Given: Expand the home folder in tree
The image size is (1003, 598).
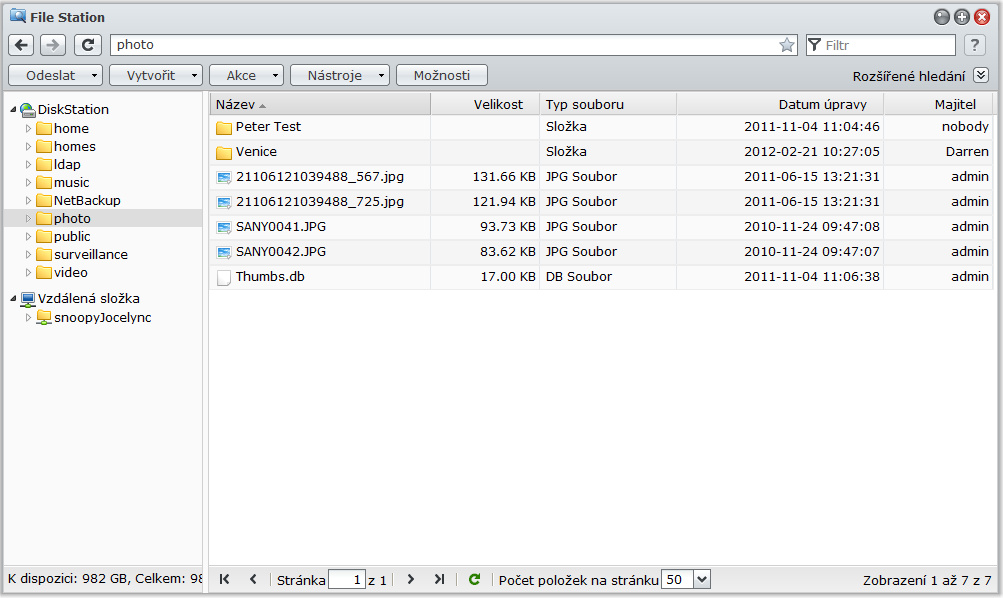Looking at the screenshot, I should (28, 129).
